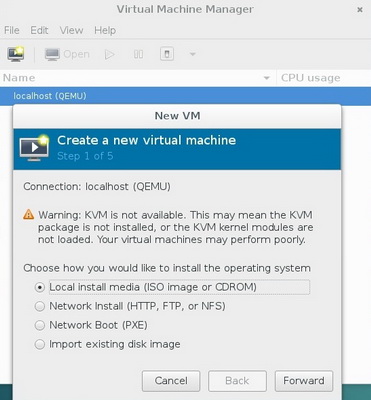The image size is (371, 400).
Task: Click the Shut Down power icon
Action: click(x=167, y=54)
